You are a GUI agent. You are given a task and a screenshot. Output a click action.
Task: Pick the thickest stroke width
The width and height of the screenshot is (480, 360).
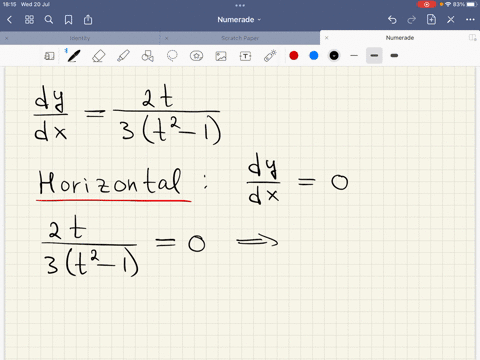(x=394, y=56)
